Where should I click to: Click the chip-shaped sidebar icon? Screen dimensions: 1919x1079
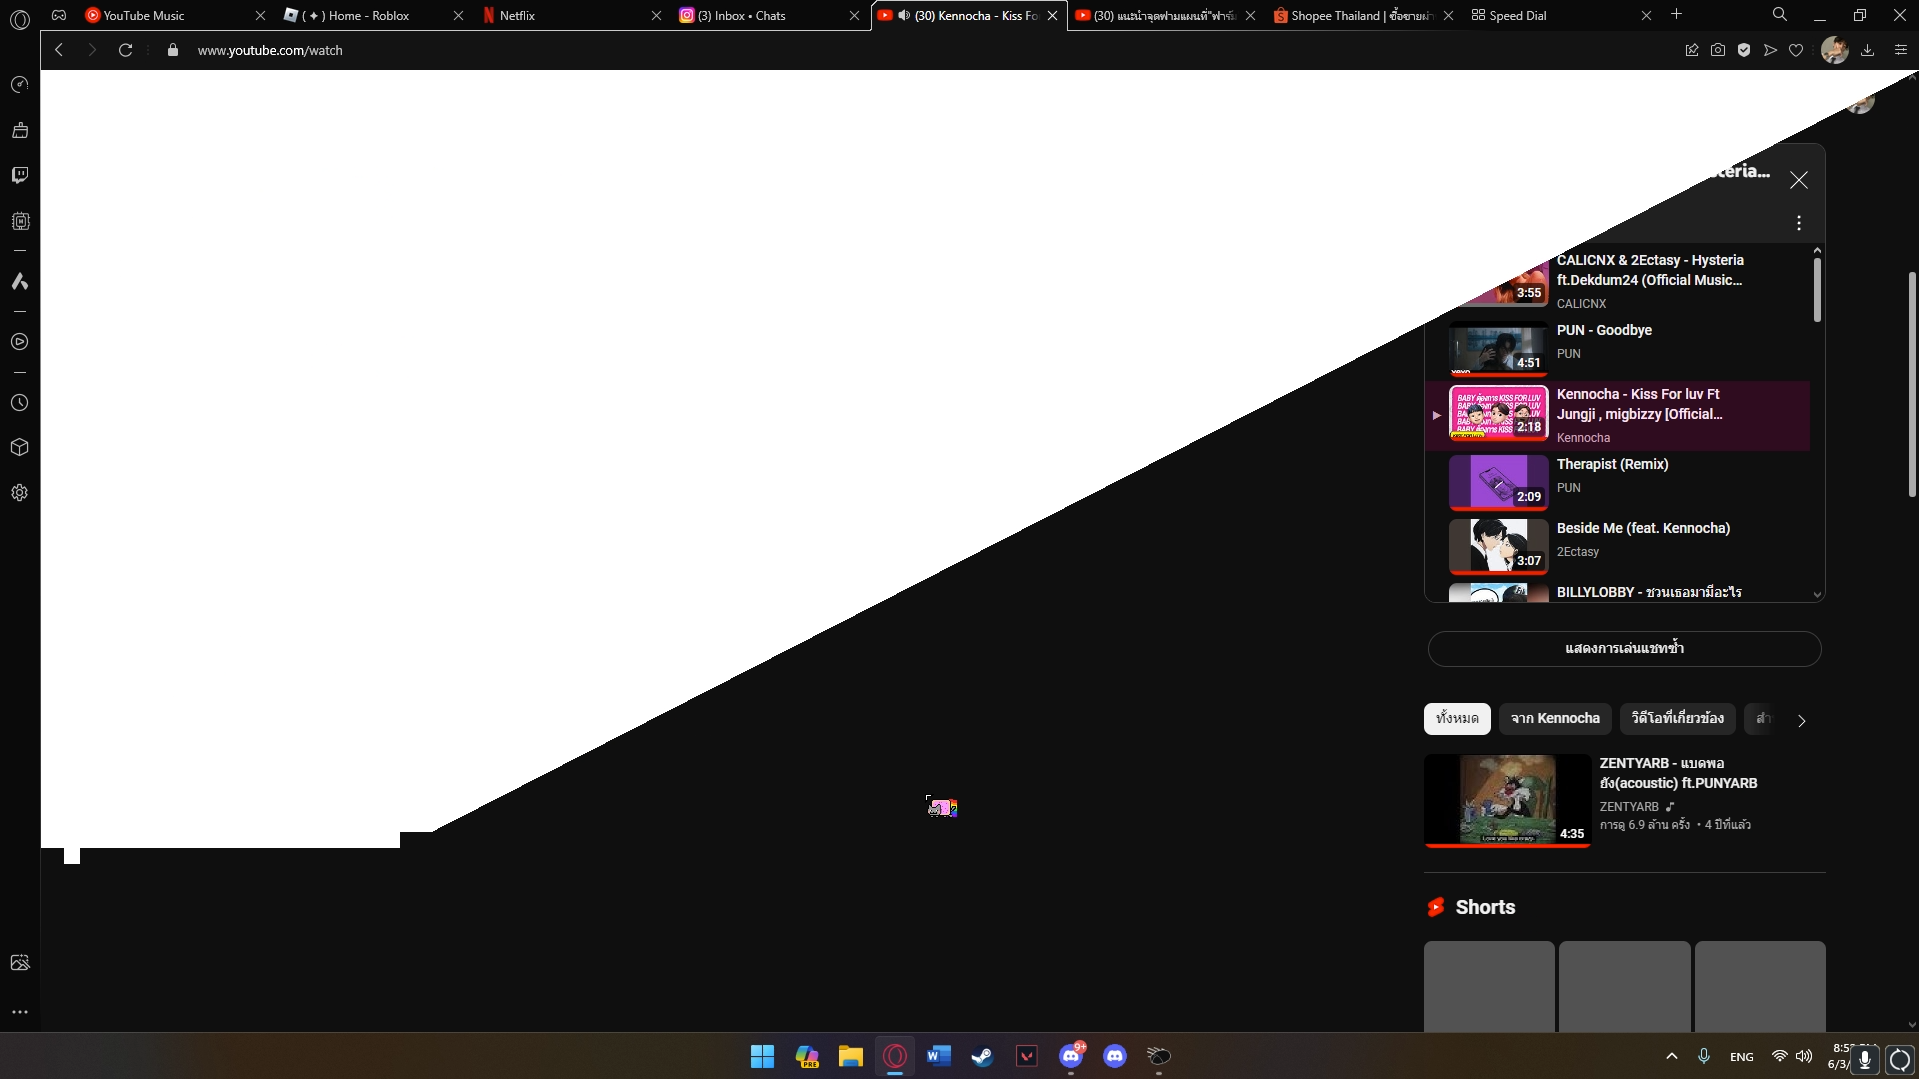(x=19, y=221)
